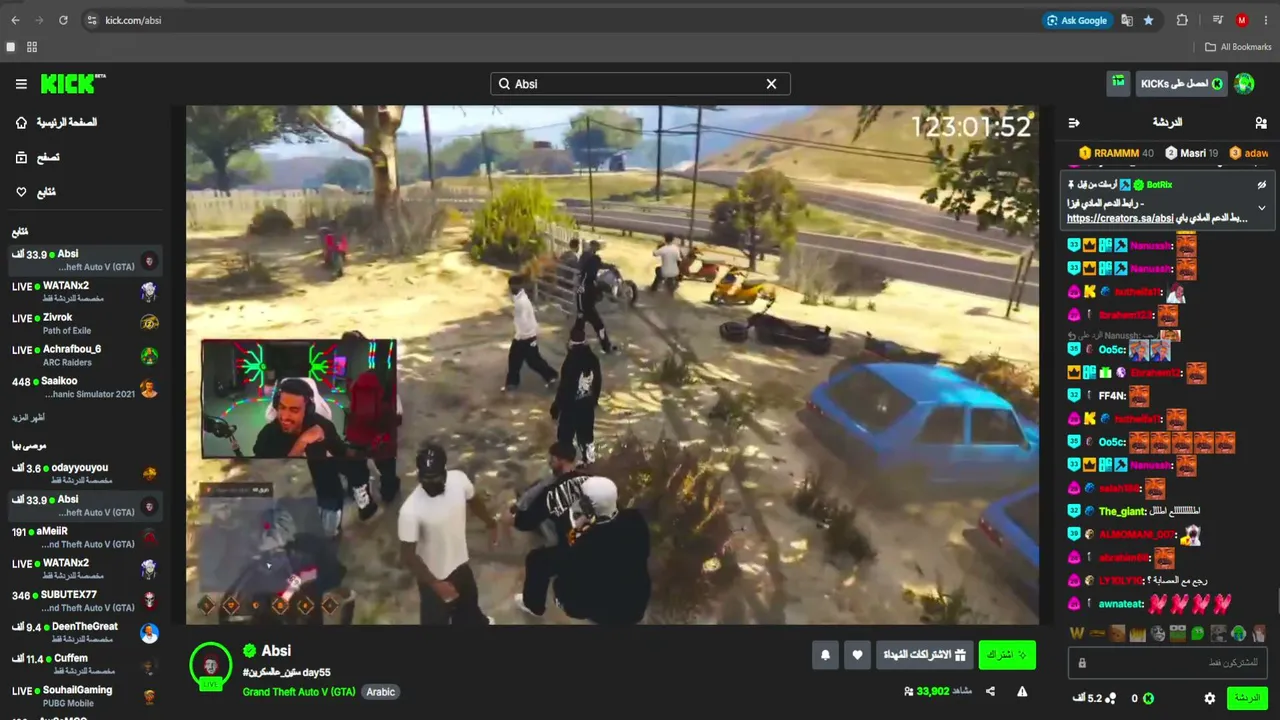The image size is (1280, 720).
Task: Open the Saaikoo channel in sidebar
Action: point(85,387)
